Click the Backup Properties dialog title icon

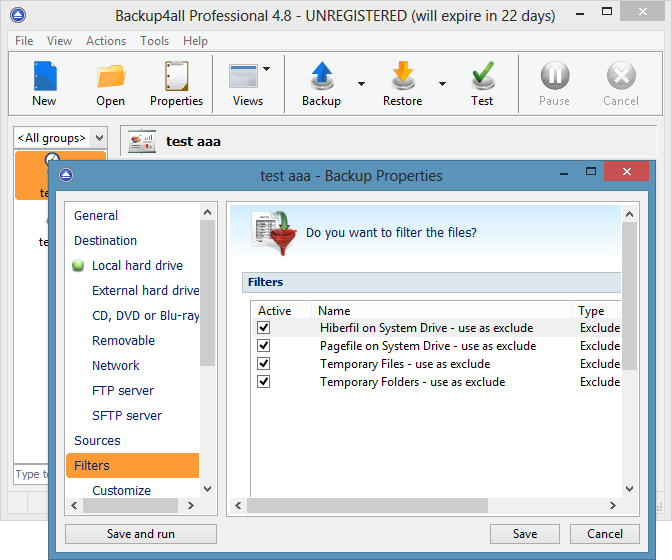66,175
